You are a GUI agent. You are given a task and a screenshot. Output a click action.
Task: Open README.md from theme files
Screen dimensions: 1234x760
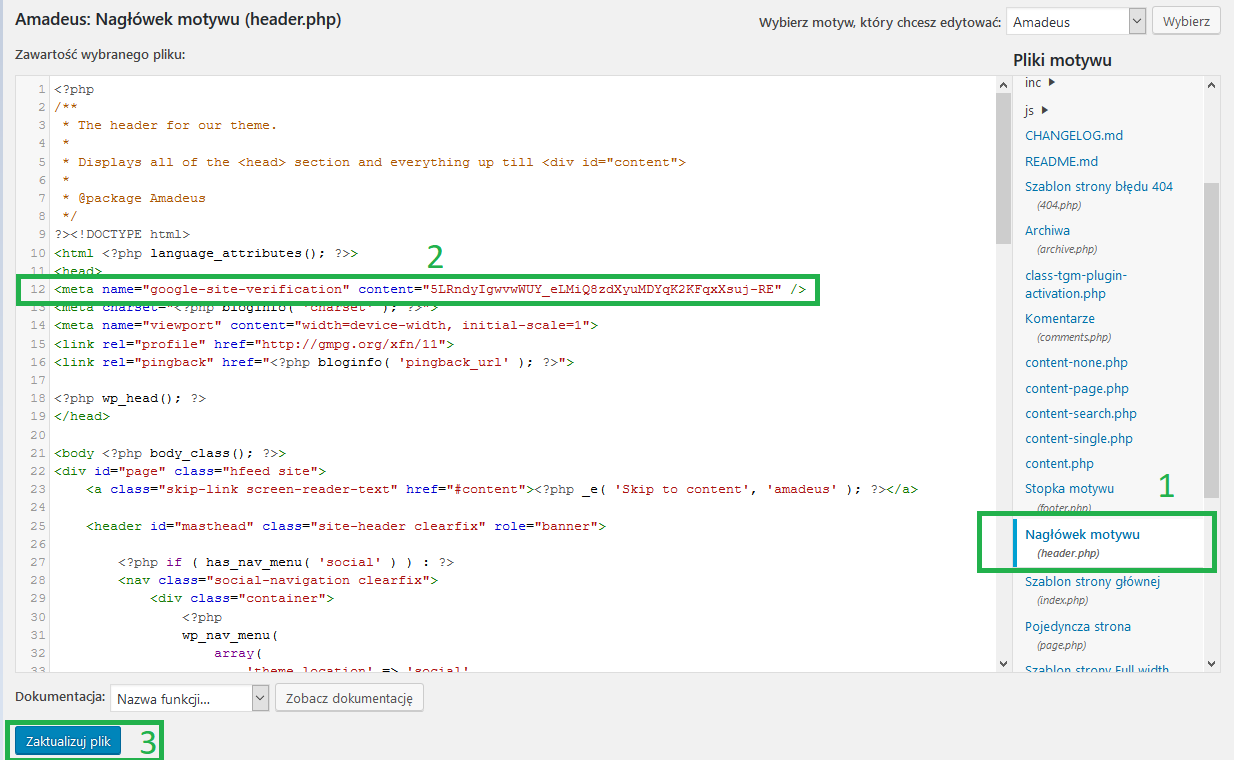(1061, 161)
